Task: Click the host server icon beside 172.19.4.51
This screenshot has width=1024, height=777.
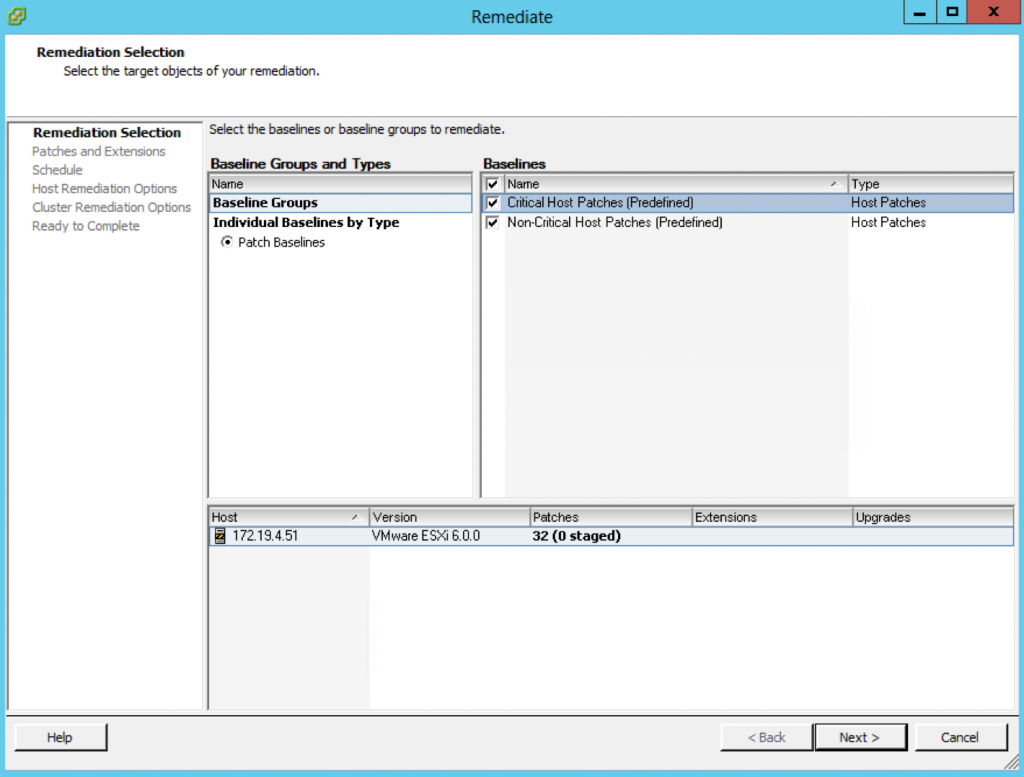Action: [x=220, y=536]
